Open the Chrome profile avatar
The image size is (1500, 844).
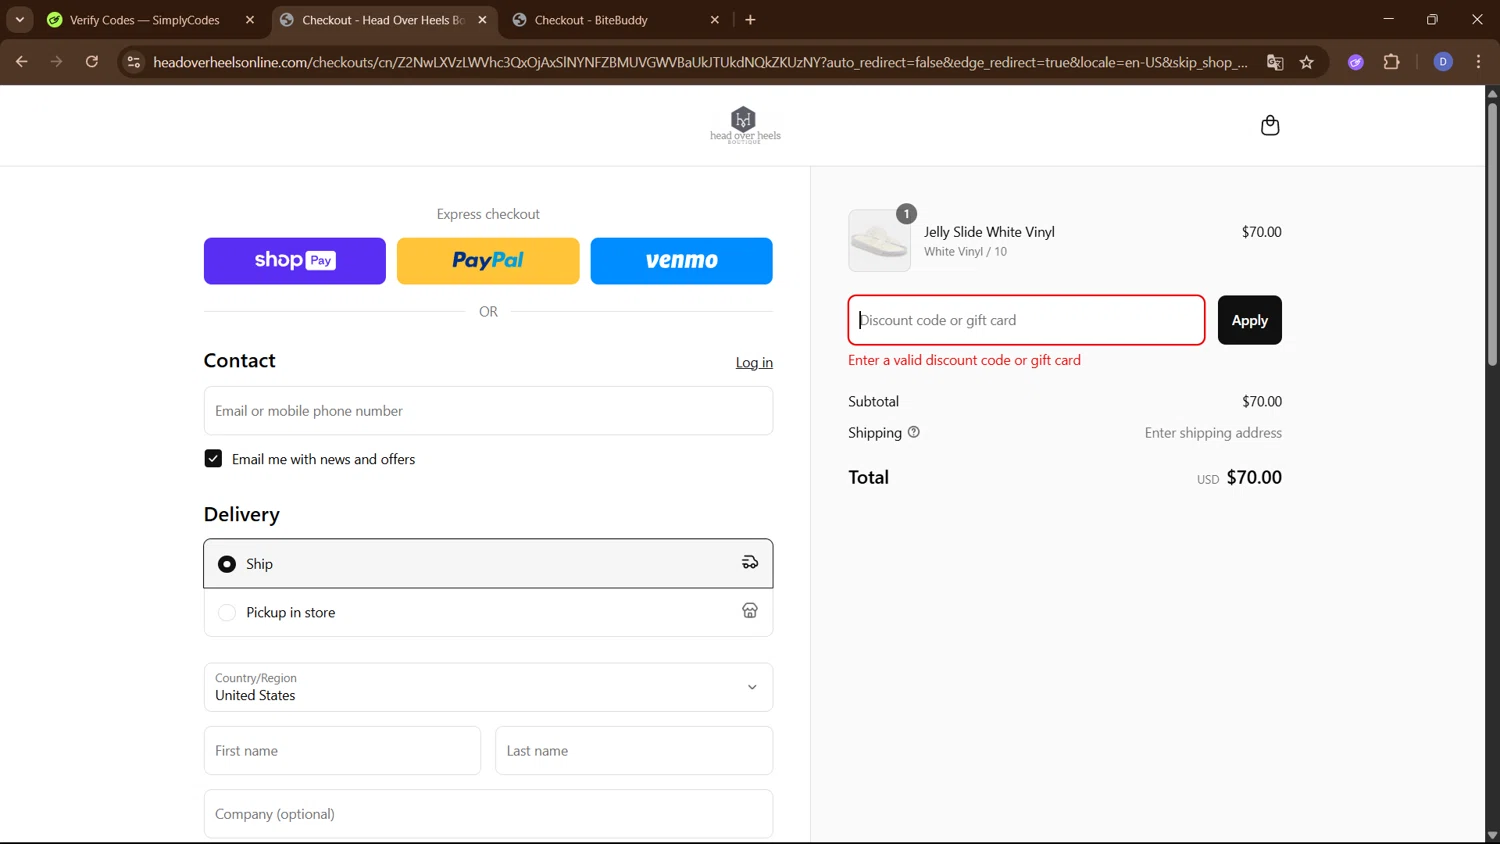click(1443, 62)
